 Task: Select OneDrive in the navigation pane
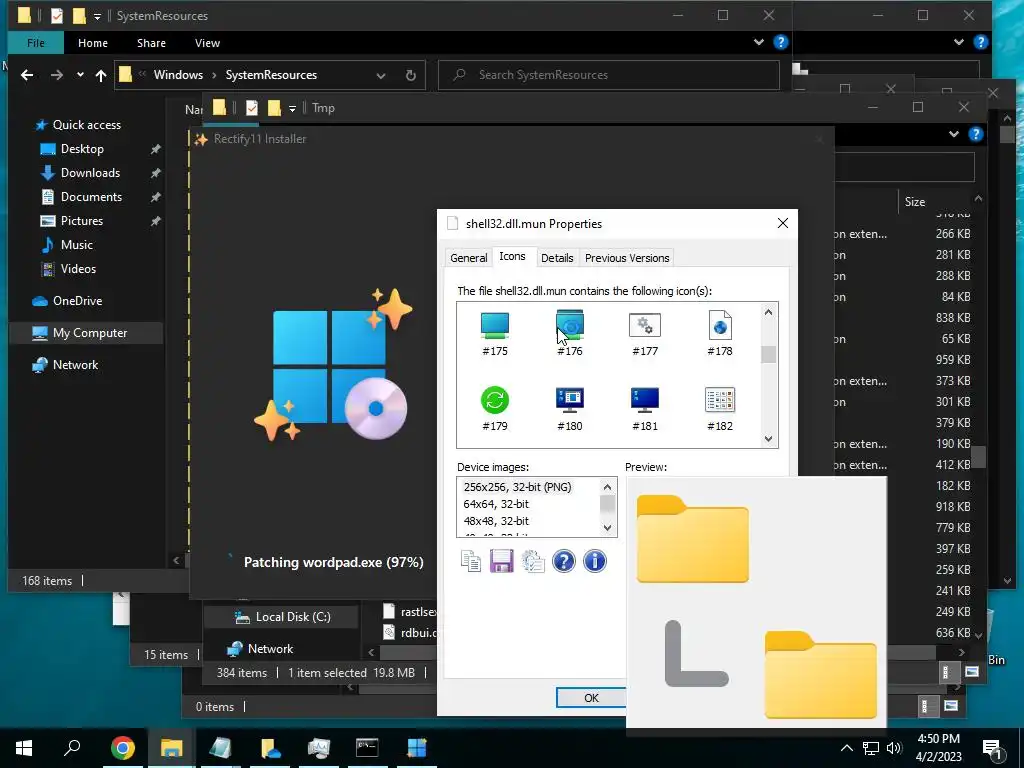pos(77,300)
